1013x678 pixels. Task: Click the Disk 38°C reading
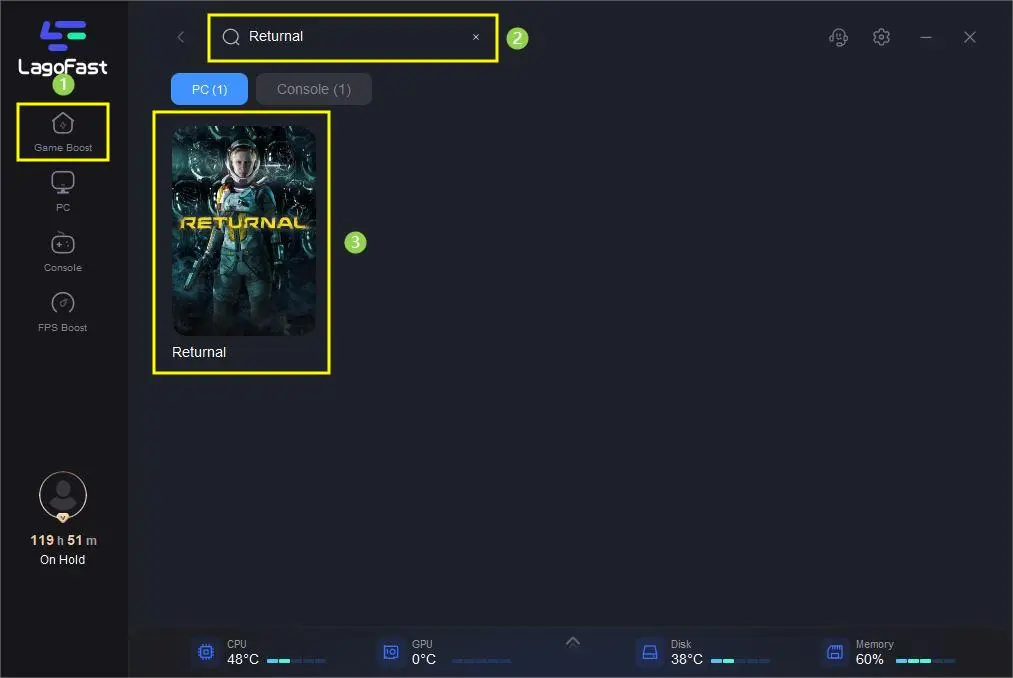click(x=687, y=659)
